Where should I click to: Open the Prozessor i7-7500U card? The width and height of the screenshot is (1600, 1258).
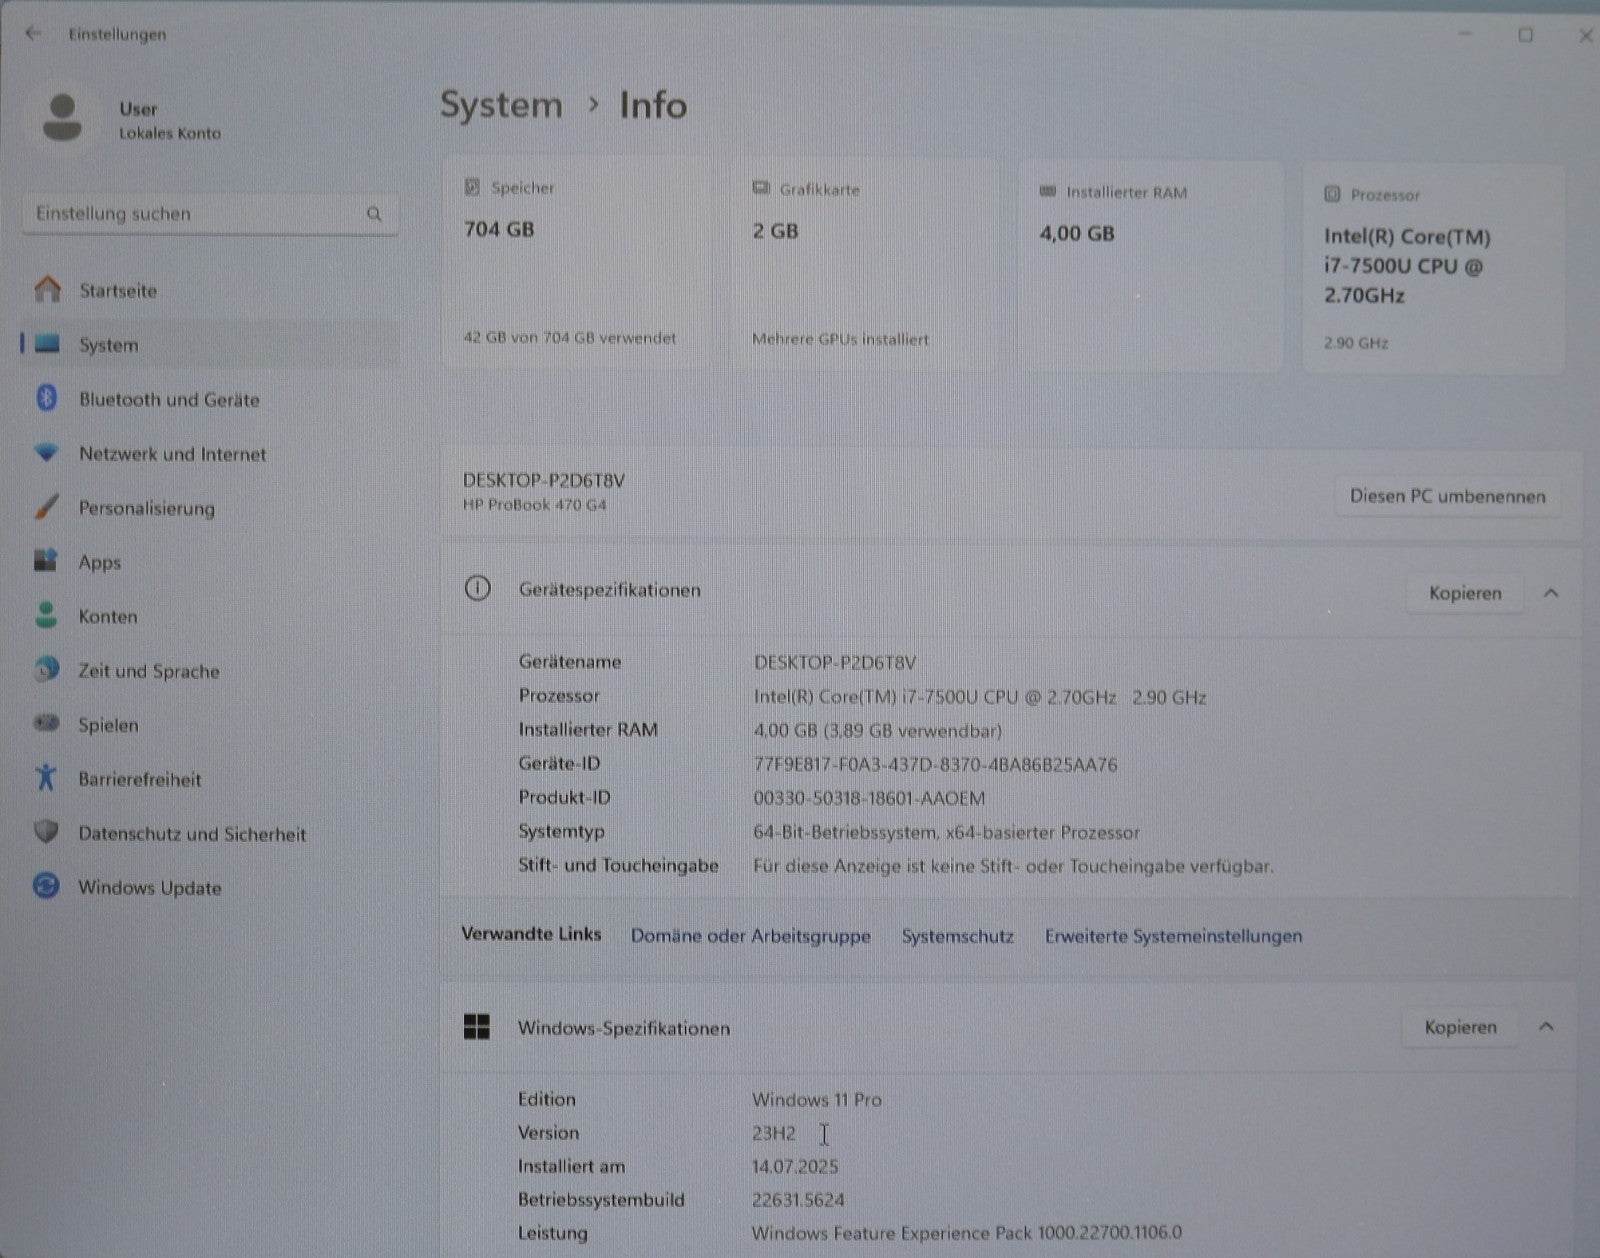click(1433, 269)
